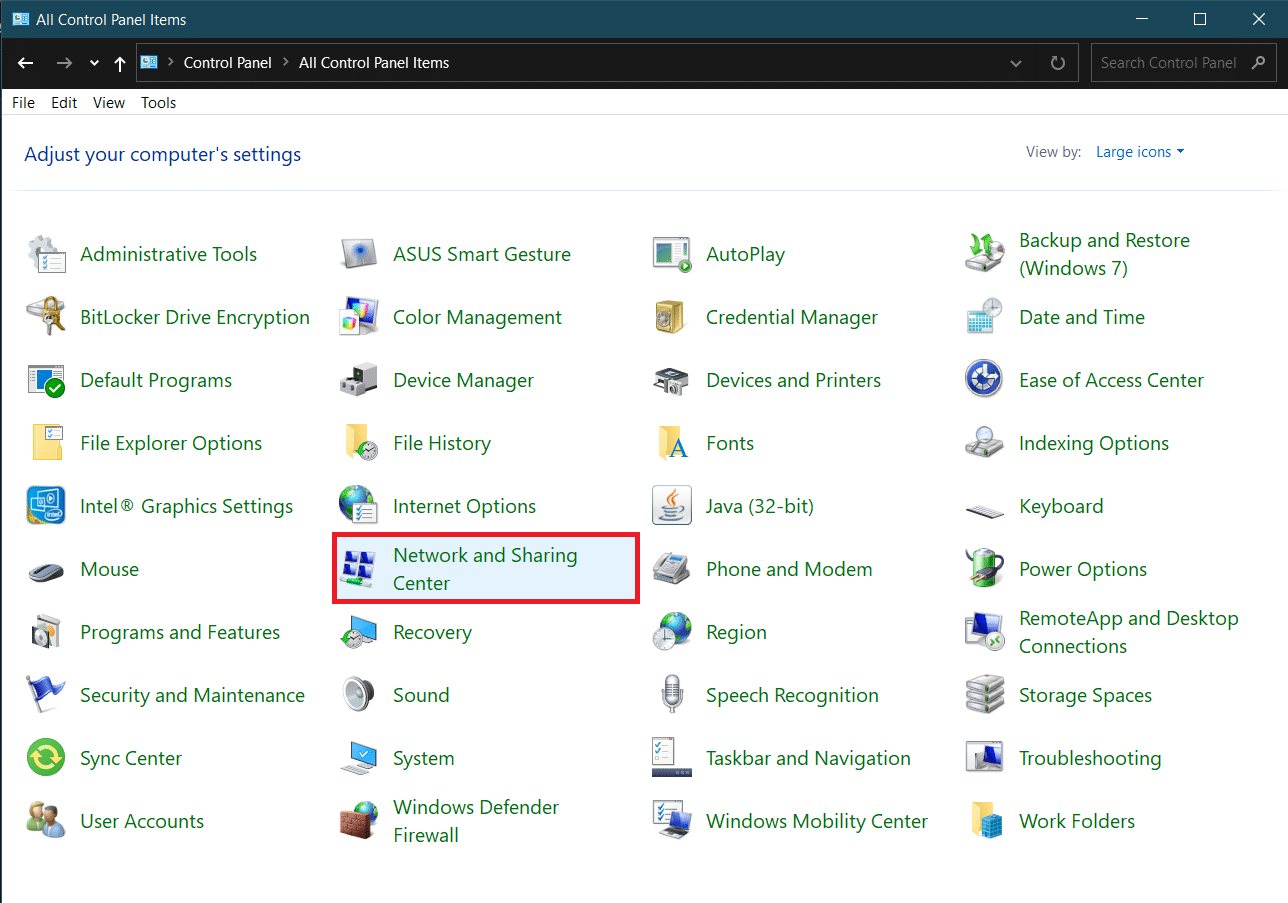Open the recent locations dropdown arrow

(x=94, y=63)
